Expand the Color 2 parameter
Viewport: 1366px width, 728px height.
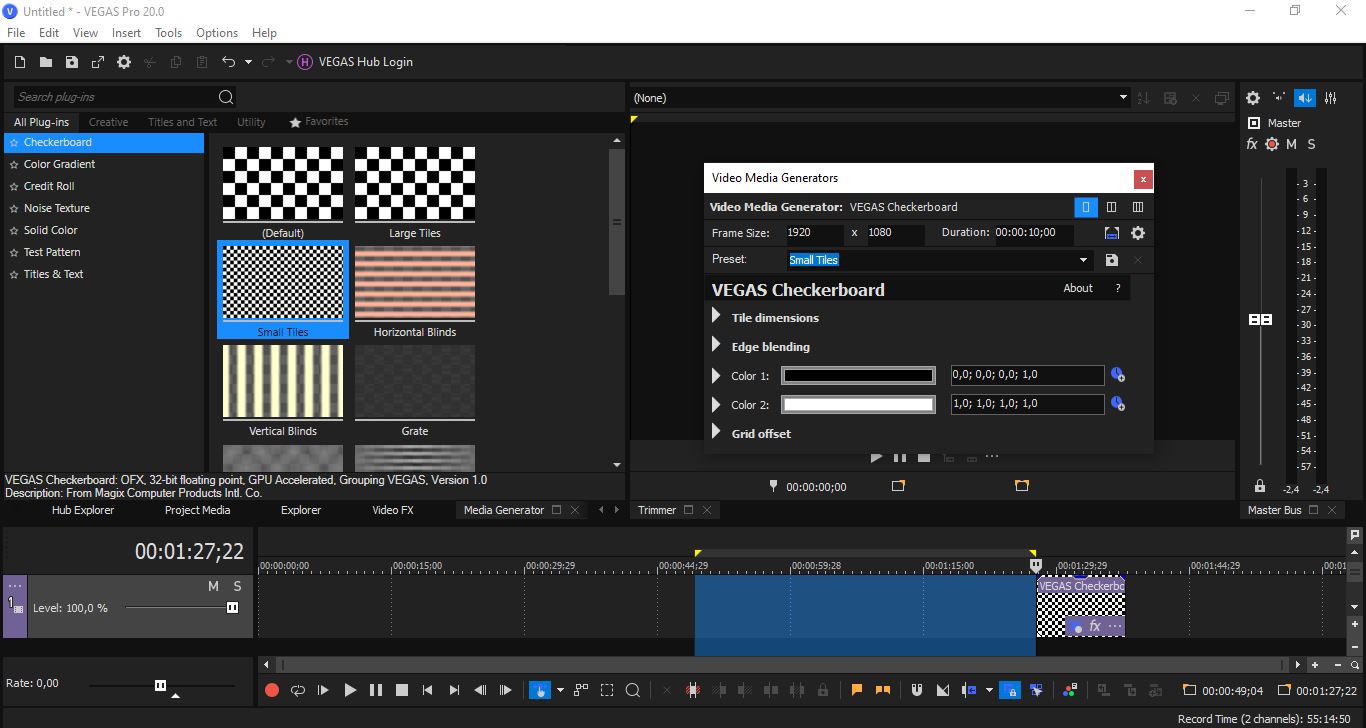(x=716, y=405)
